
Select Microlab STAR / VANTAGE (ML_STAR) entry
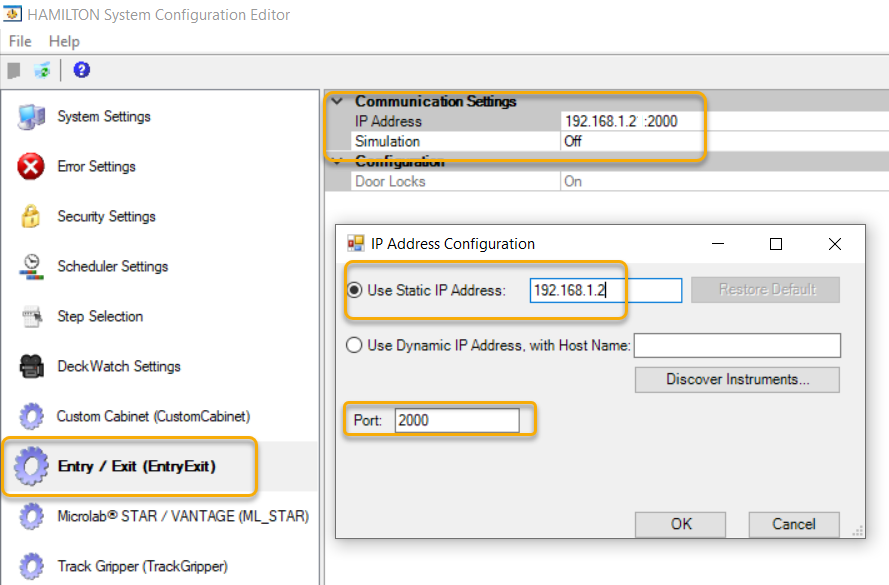[183, 516]
